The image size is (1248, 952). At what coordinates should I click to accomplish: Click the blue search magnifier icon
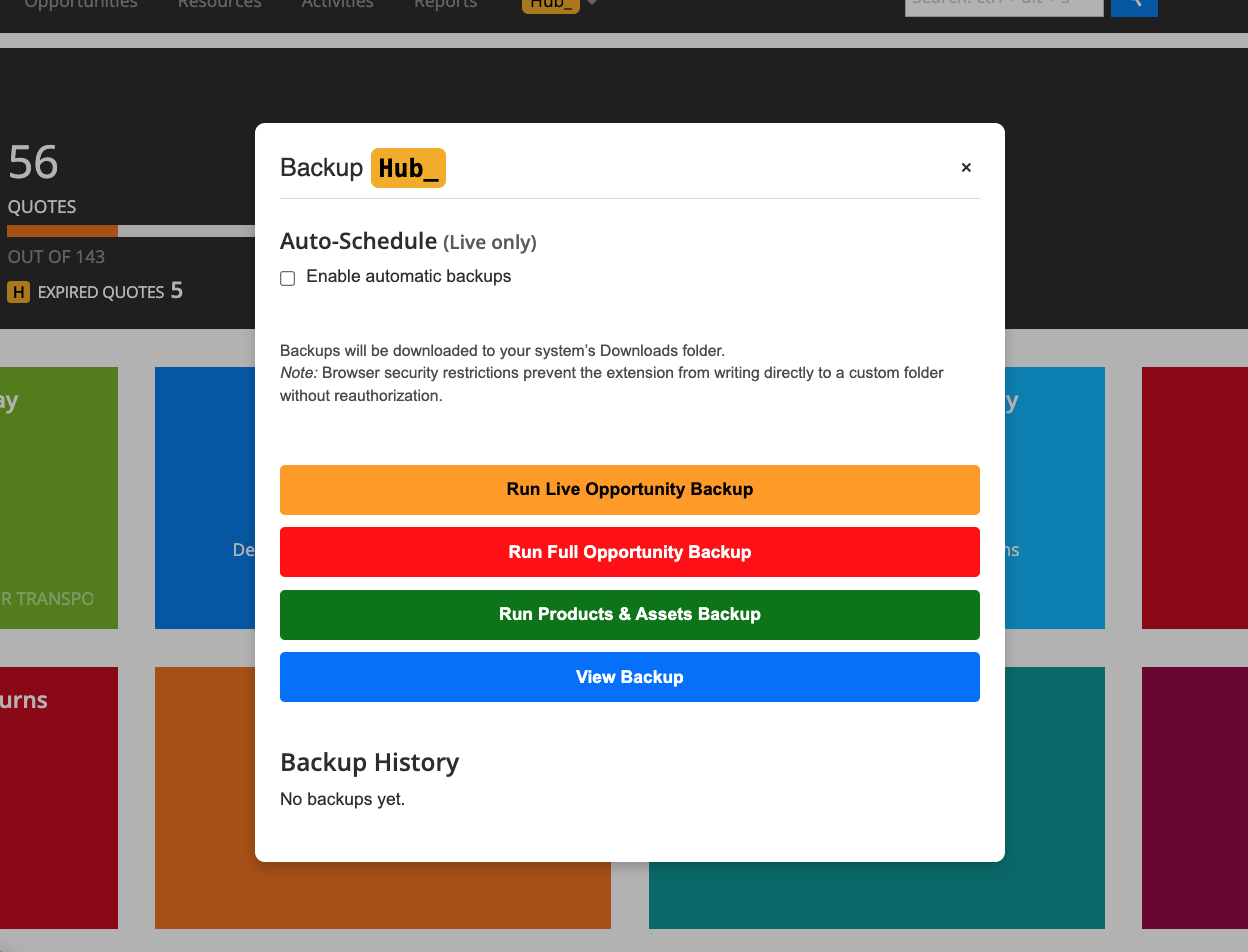point(1134,7)
